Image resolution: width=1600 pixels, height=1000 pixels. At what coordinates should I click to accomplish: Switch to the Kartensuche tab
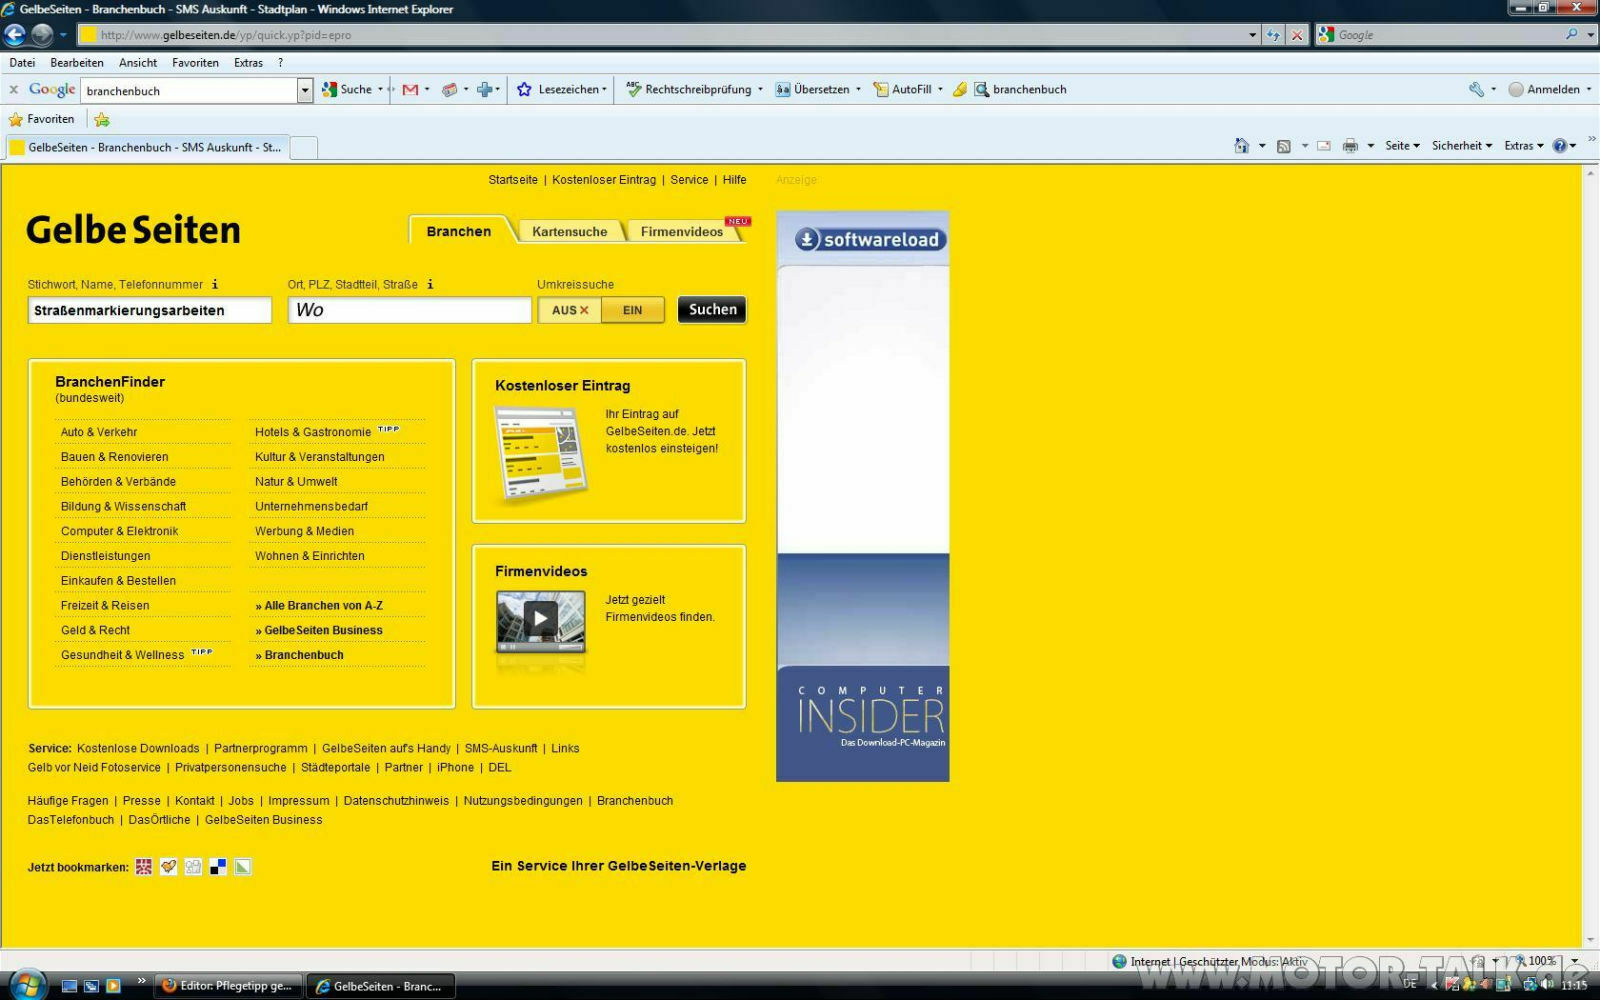[x=569, y=231]
